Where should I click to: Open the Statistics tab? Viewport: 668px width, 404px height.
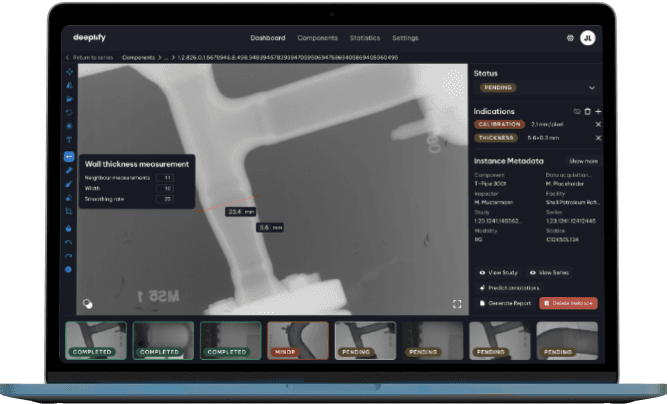click(x=365, y=38)
